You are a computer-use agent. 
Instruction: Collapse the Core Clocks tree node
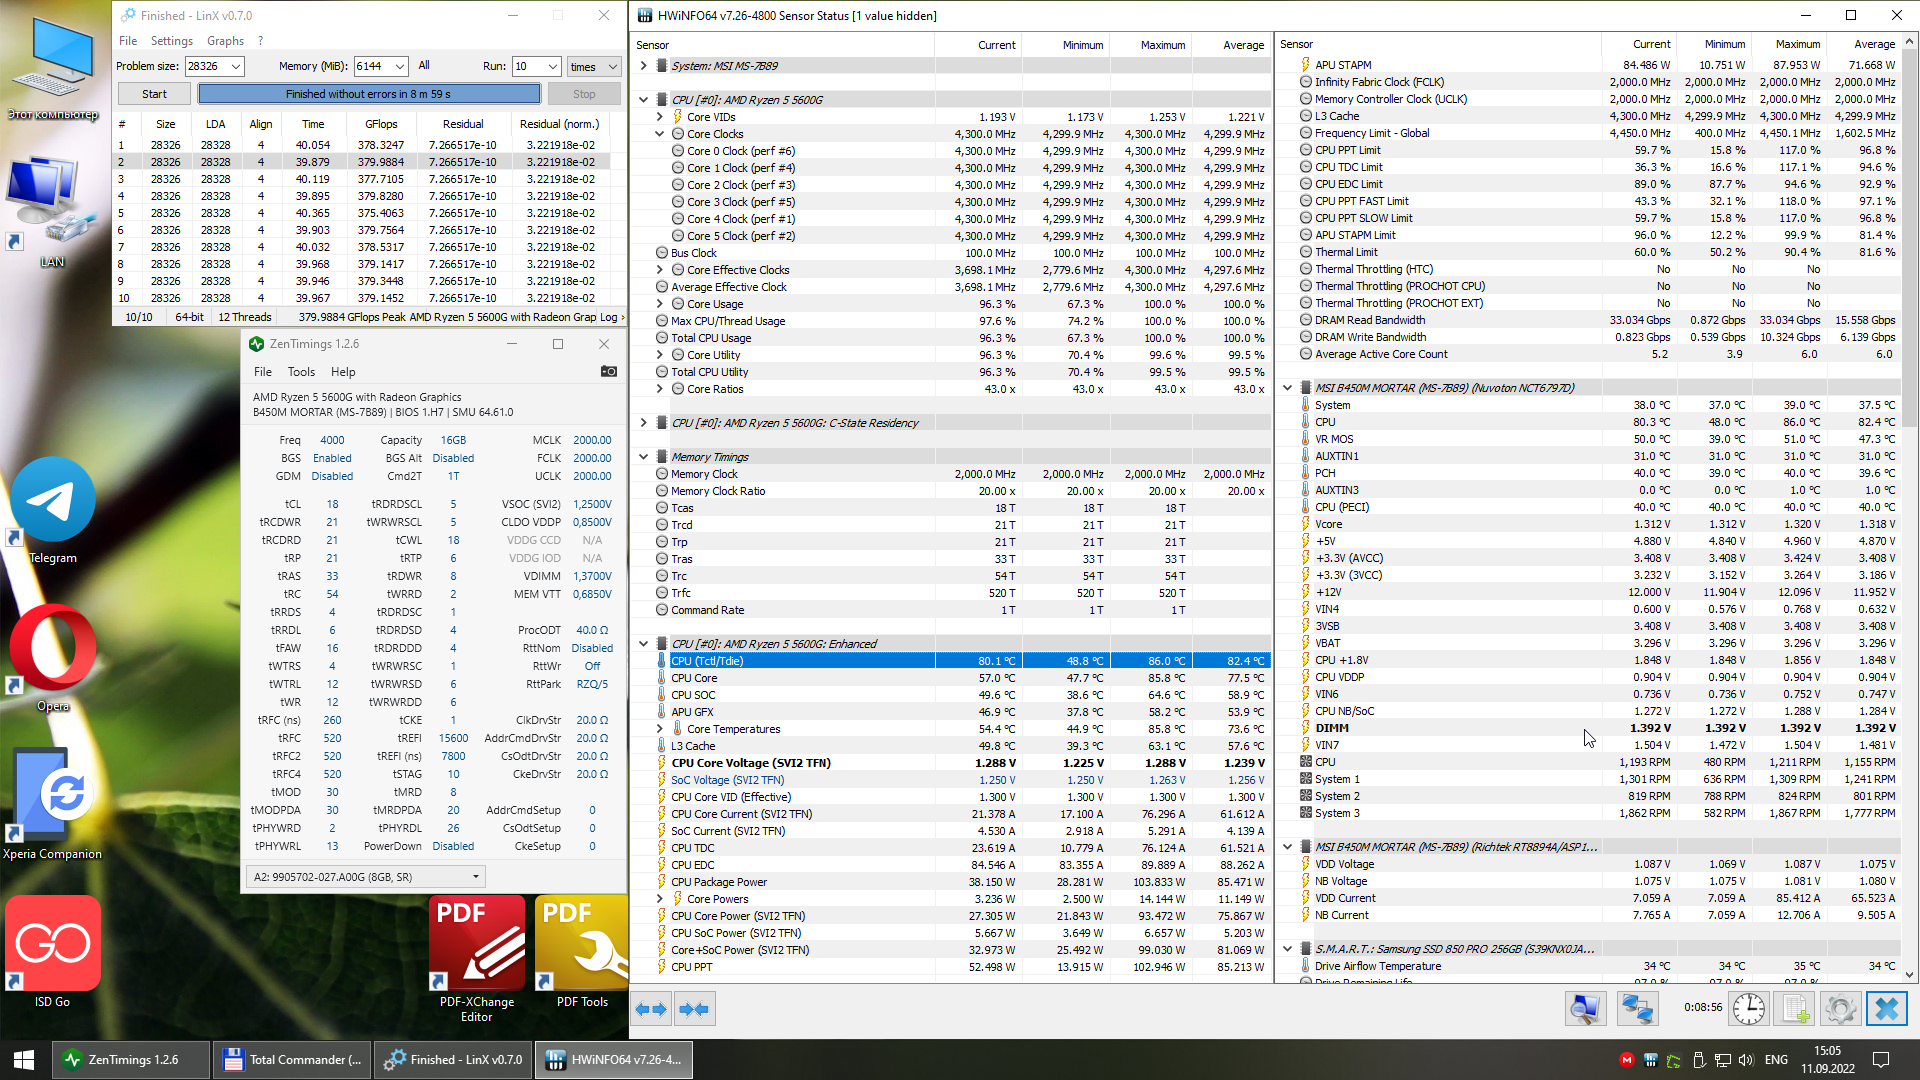(660, 134)
